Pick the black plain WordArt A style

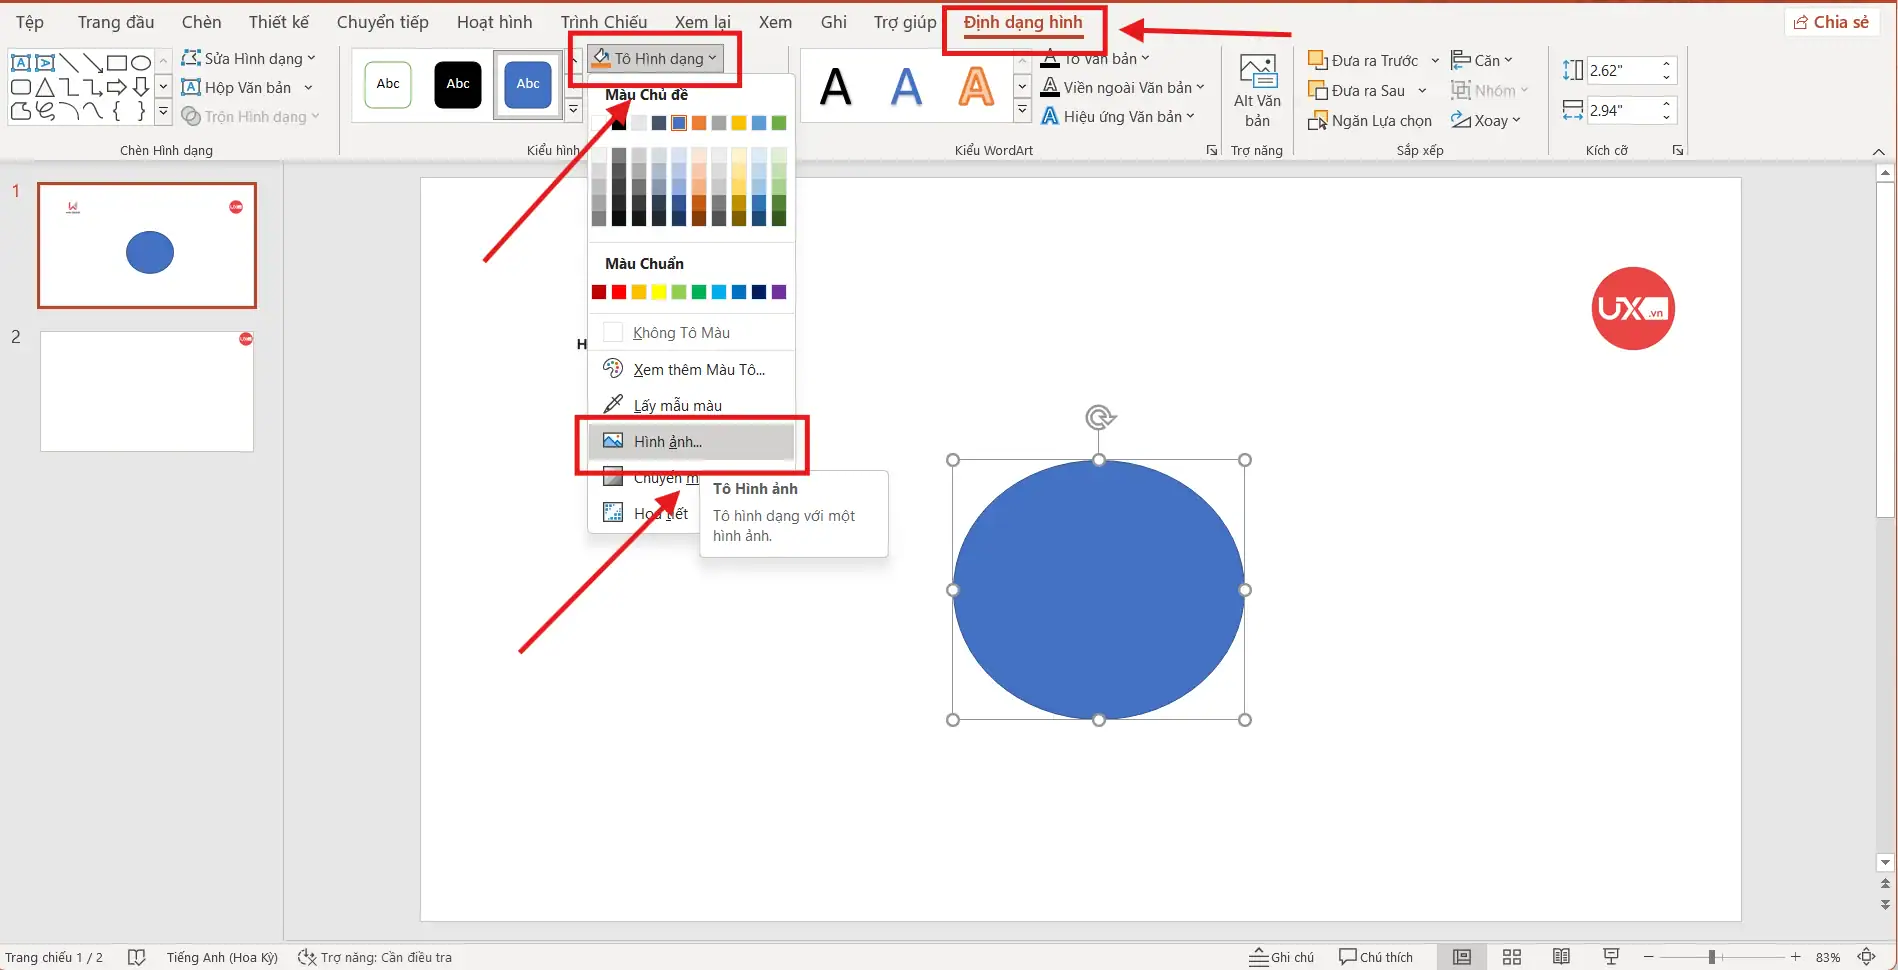pyautogui.click(x=836, y=87)
